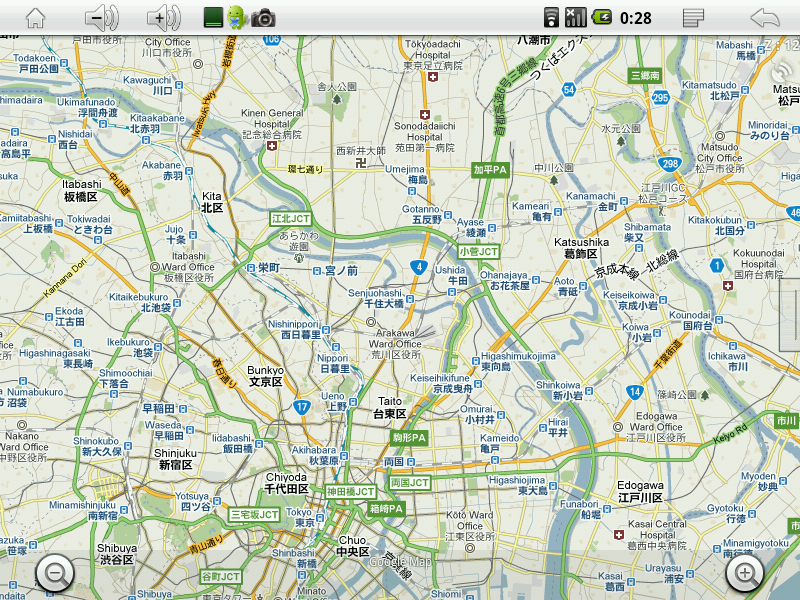The height and width of the screenshot is (600, 800).
Task: Tap the Chuo 中央区 ward label
Action: click(353, 546)
